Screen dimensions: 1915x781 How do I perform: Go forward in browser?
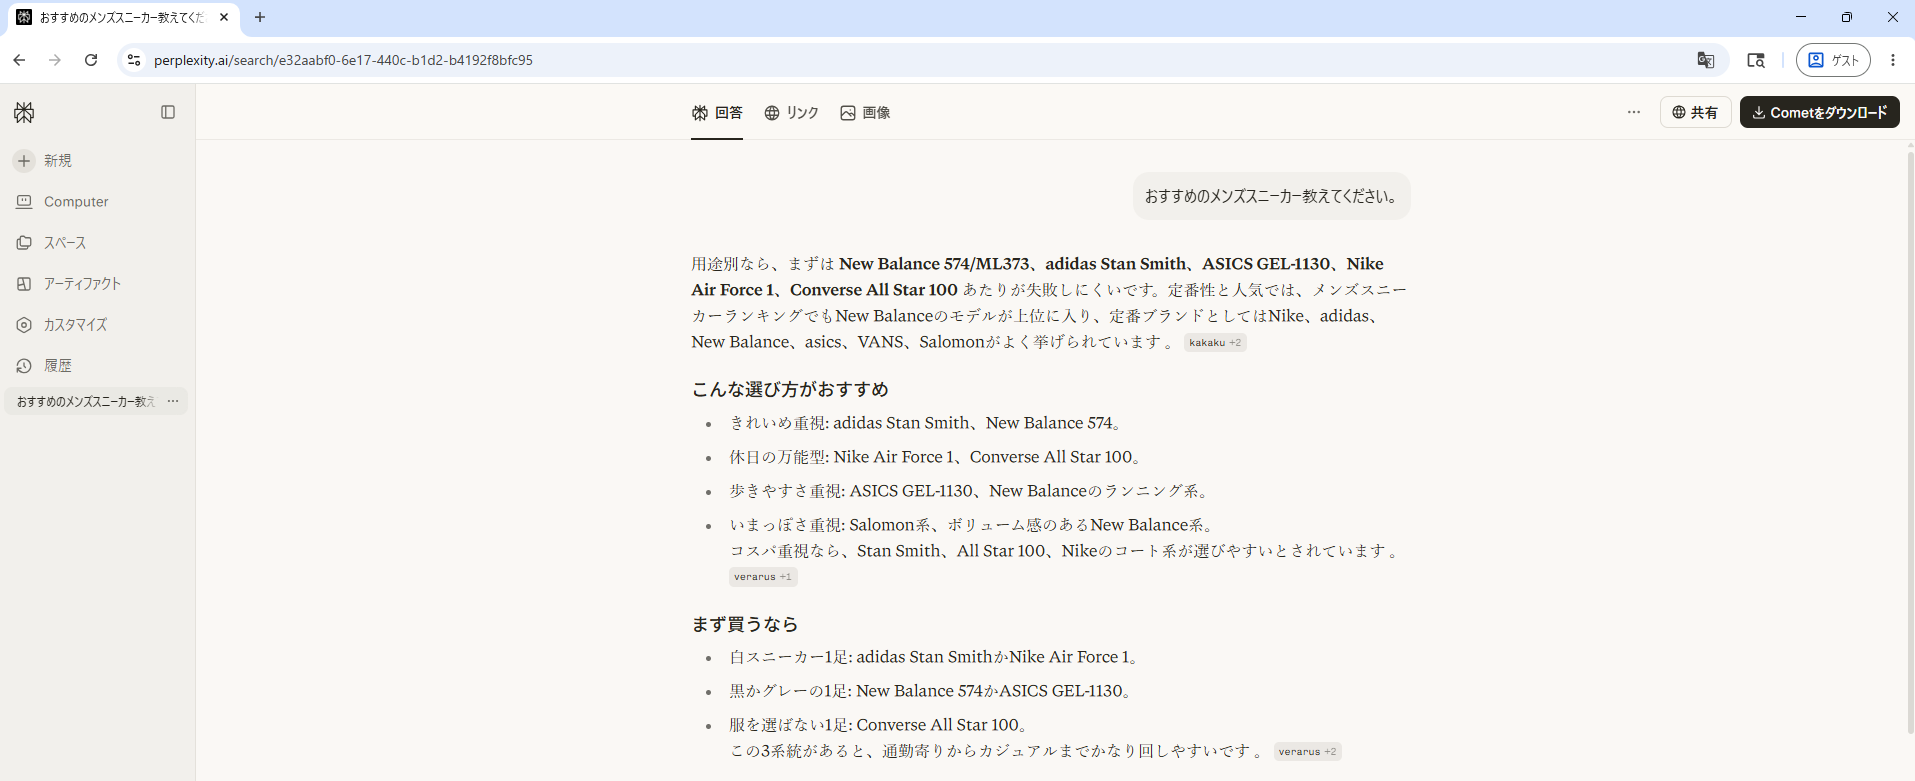pyautogui.click(x=55, y=60)
